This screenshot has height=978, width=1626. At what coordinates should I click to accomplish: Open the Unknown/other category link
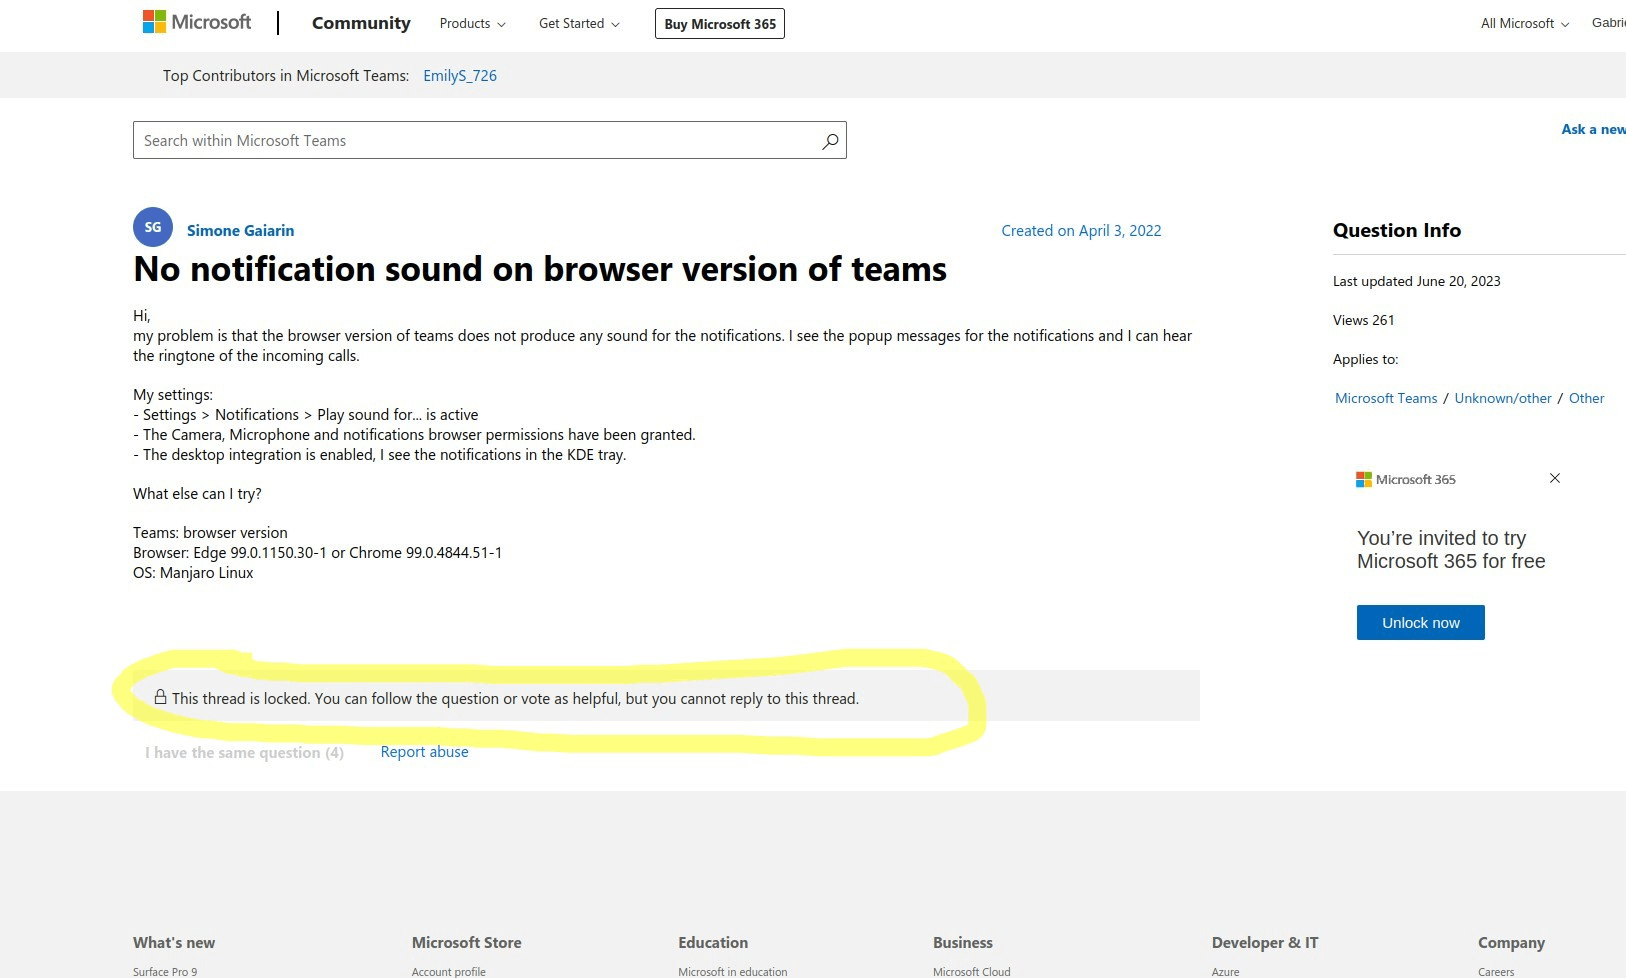[1503, 398]
